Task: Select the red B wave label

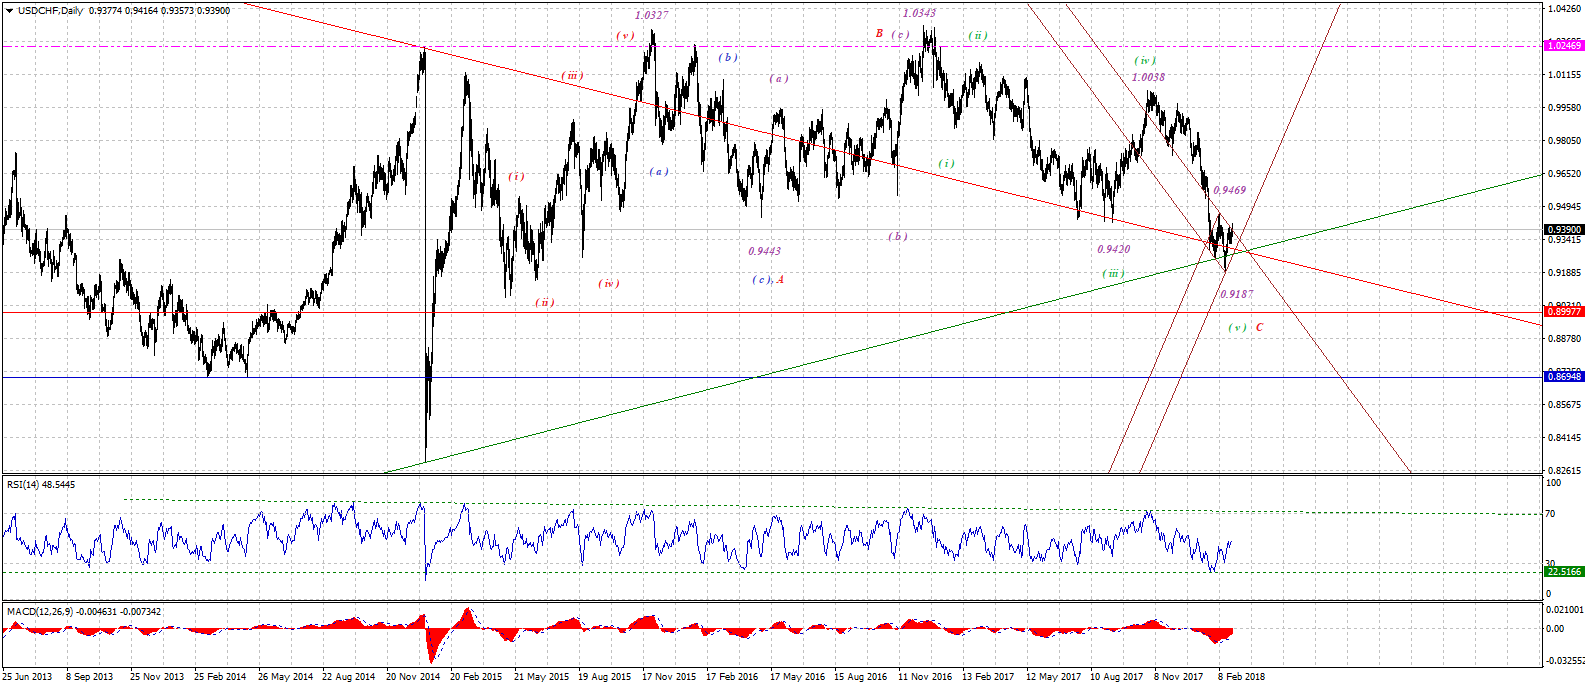Action: coord(880,34)
